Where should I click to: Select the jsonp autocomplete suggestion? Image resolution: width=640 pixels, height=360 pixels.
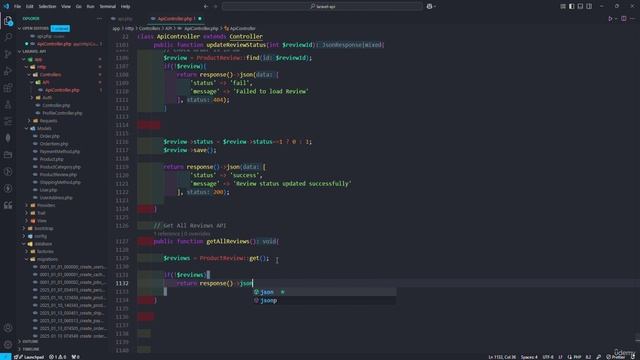tap(324, 300)
